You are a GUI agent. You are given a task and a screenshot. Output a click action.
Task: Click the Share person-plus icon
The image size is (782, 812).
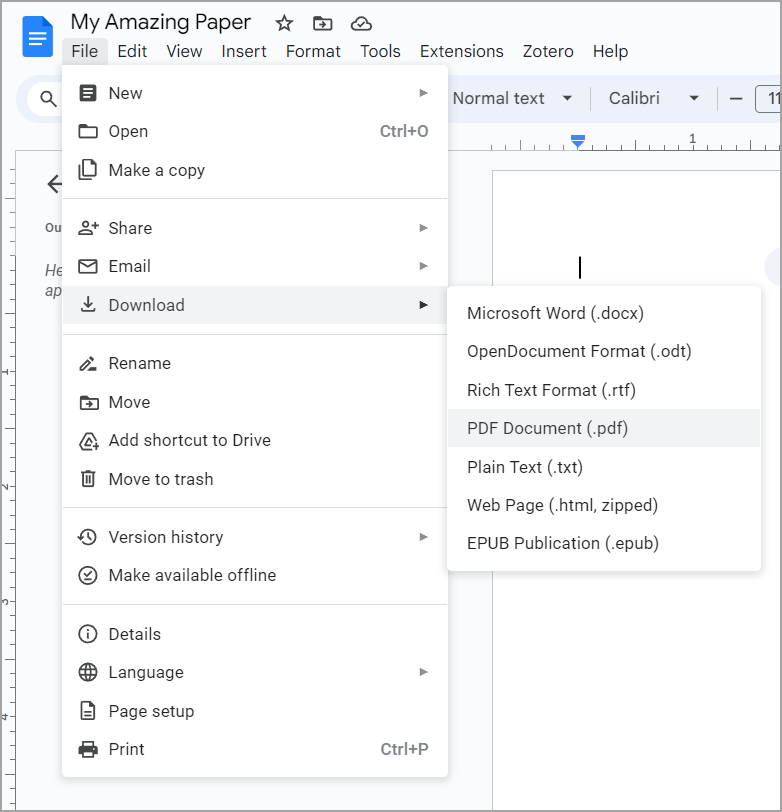click(x=88, y=228)
